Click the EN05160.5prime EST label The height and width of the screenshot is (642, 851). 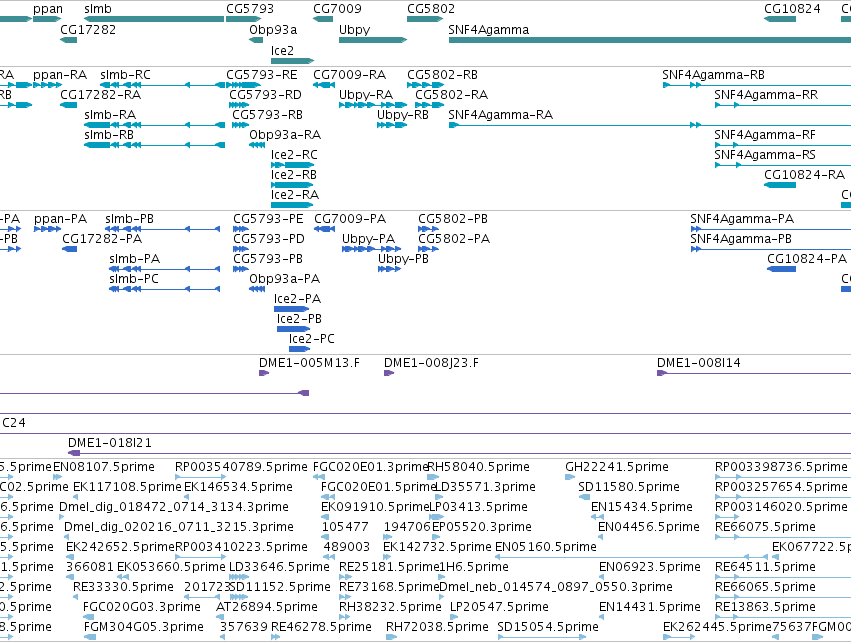tap(546, 546)
